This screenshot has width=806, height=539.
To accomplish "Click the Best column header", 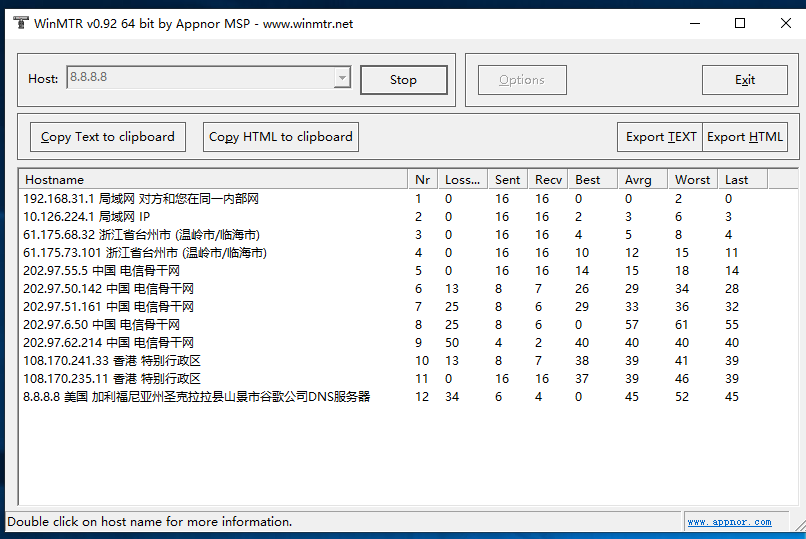I will pyautogui.click(x=593, y=180).
